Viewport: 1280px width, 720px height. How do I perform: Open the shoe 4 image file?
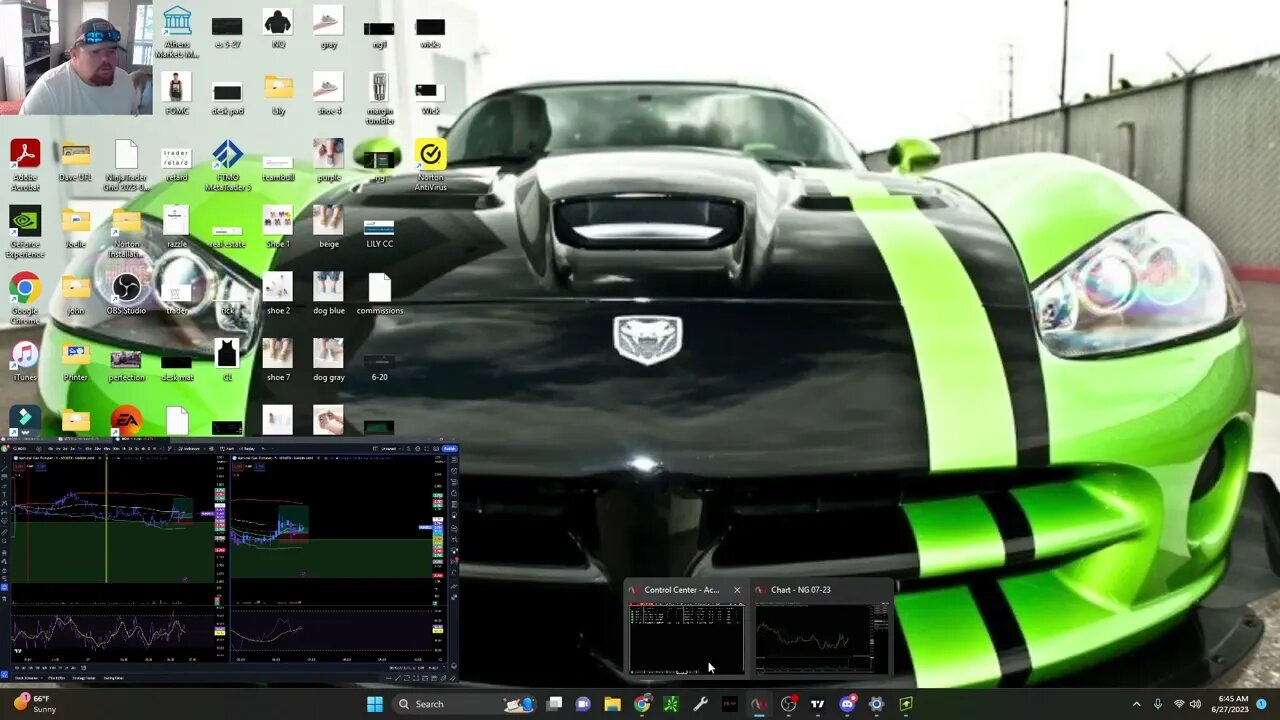click(328, 95)
